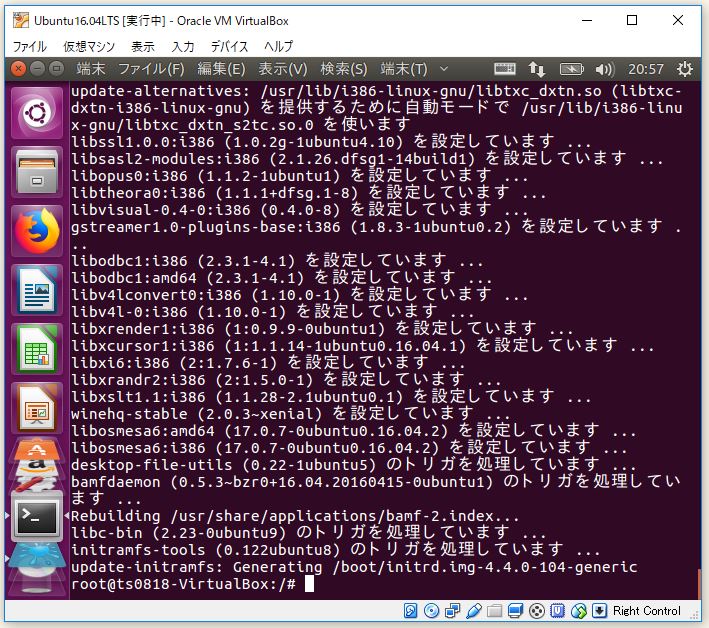
Task: Open the power gear session menu
Action: point(684,69)
